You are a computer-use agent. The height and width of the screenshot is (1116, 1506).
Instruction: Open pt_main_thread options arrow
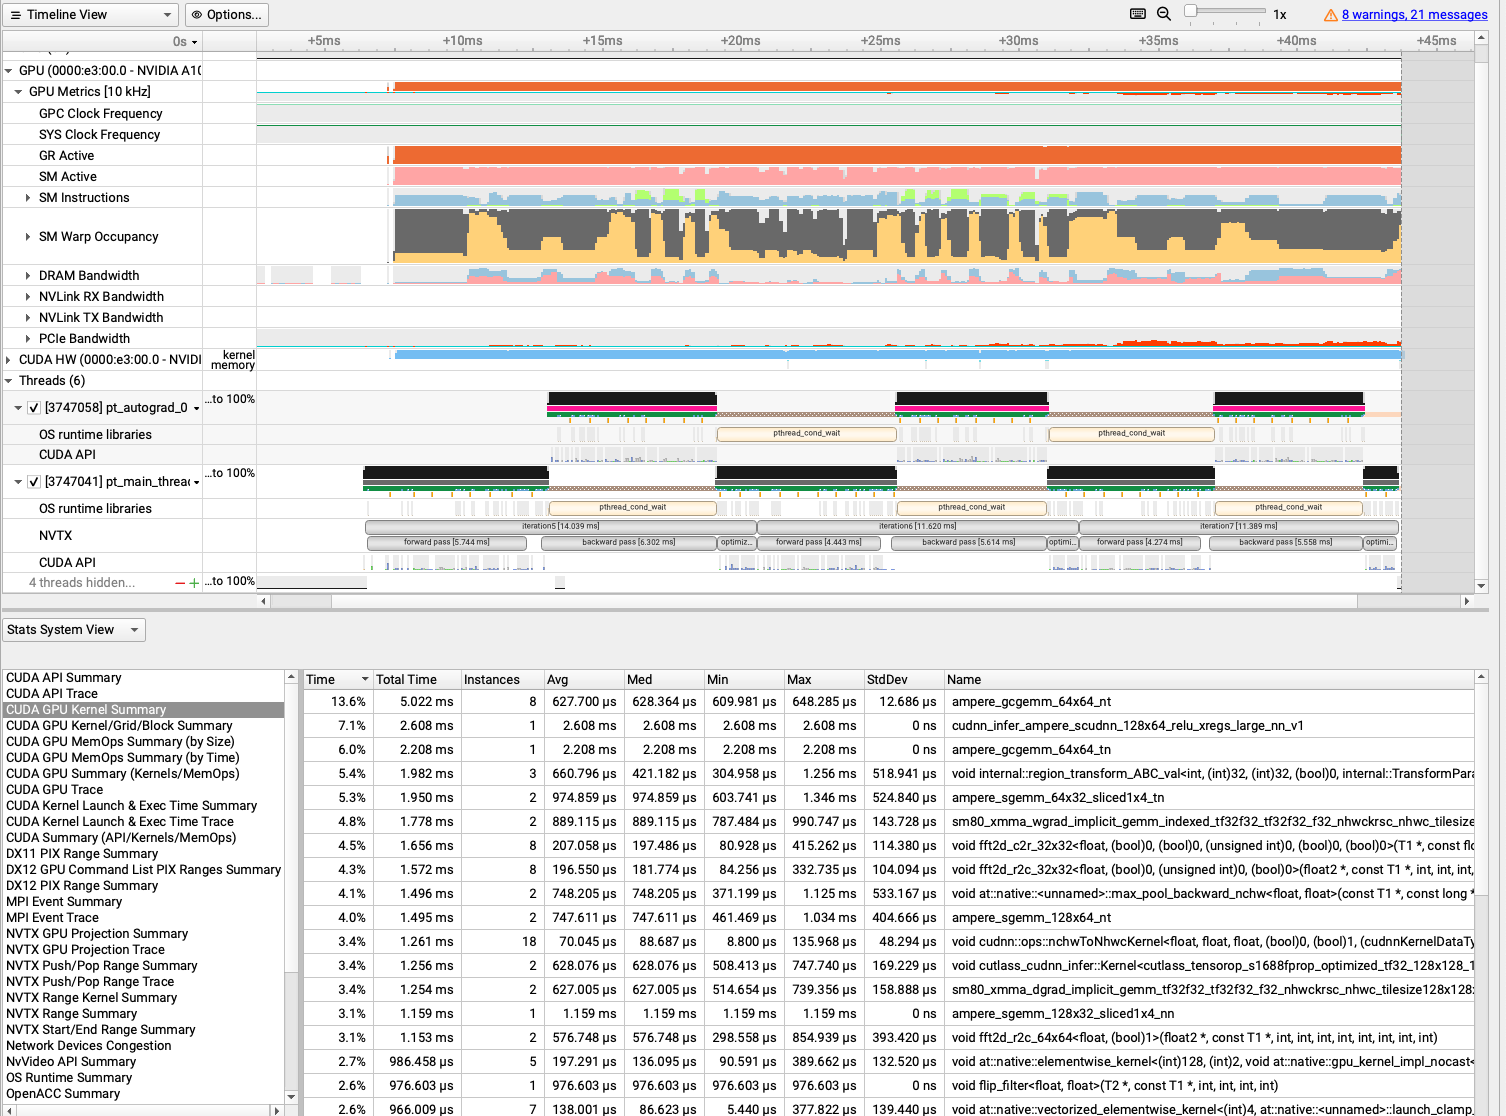[196, 483]
